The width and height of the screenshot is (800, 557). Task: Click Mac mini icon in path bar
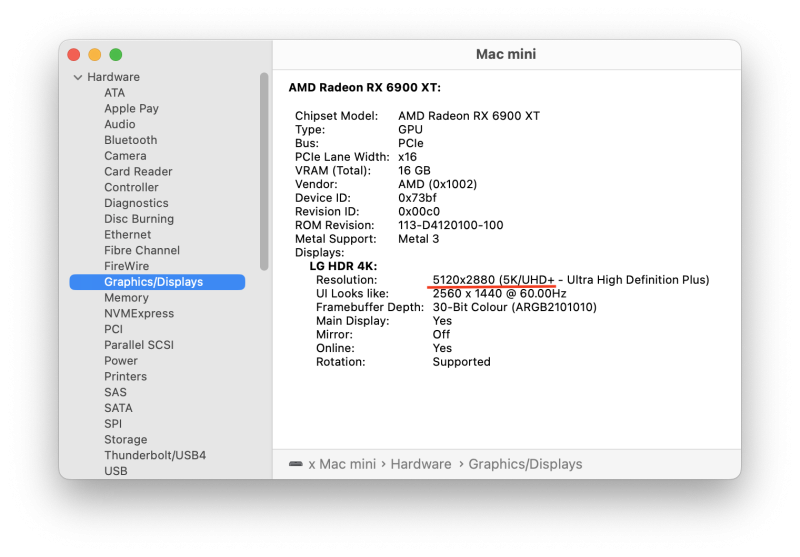coord(296,464)
